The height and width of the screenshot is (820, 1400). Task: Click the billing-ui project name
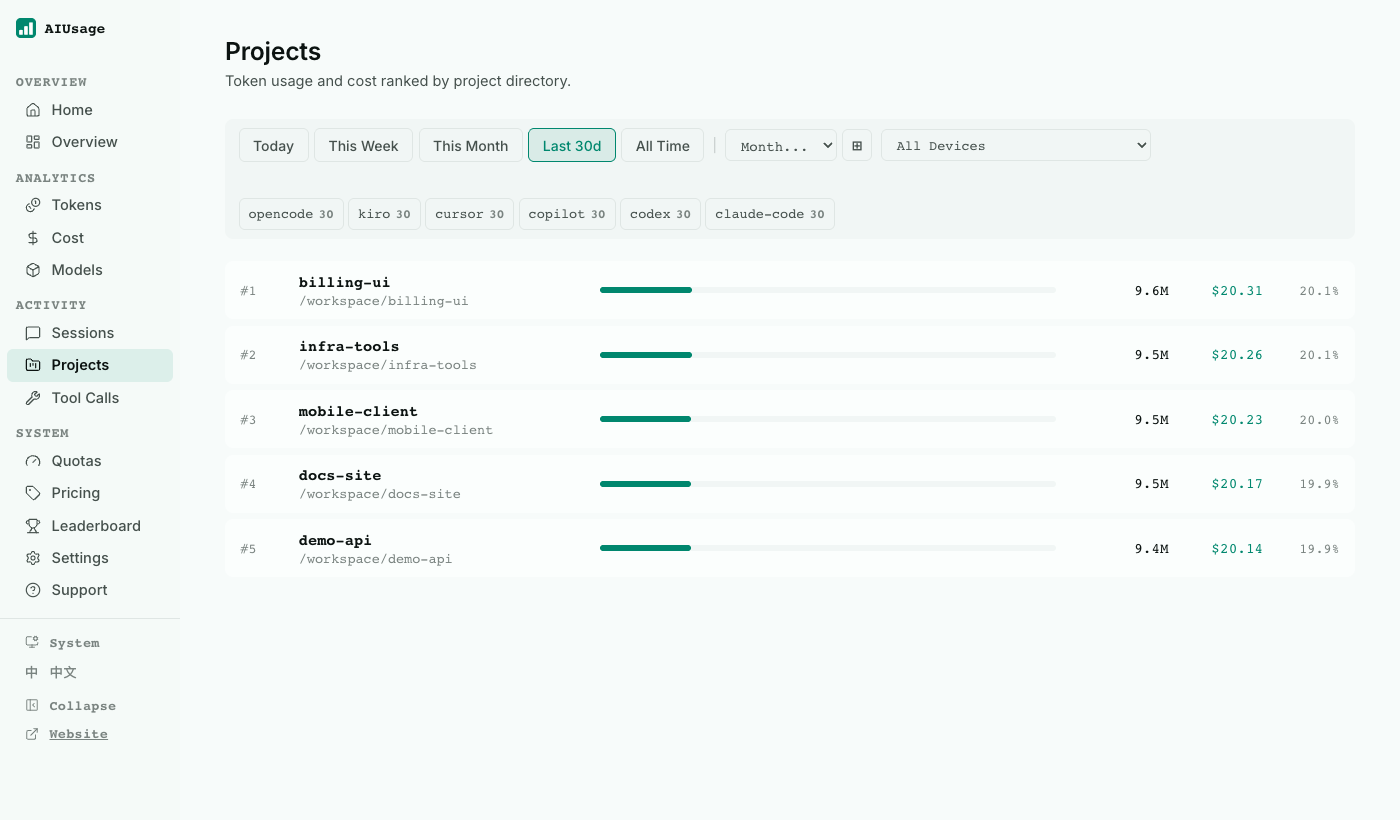click(344, 282)
